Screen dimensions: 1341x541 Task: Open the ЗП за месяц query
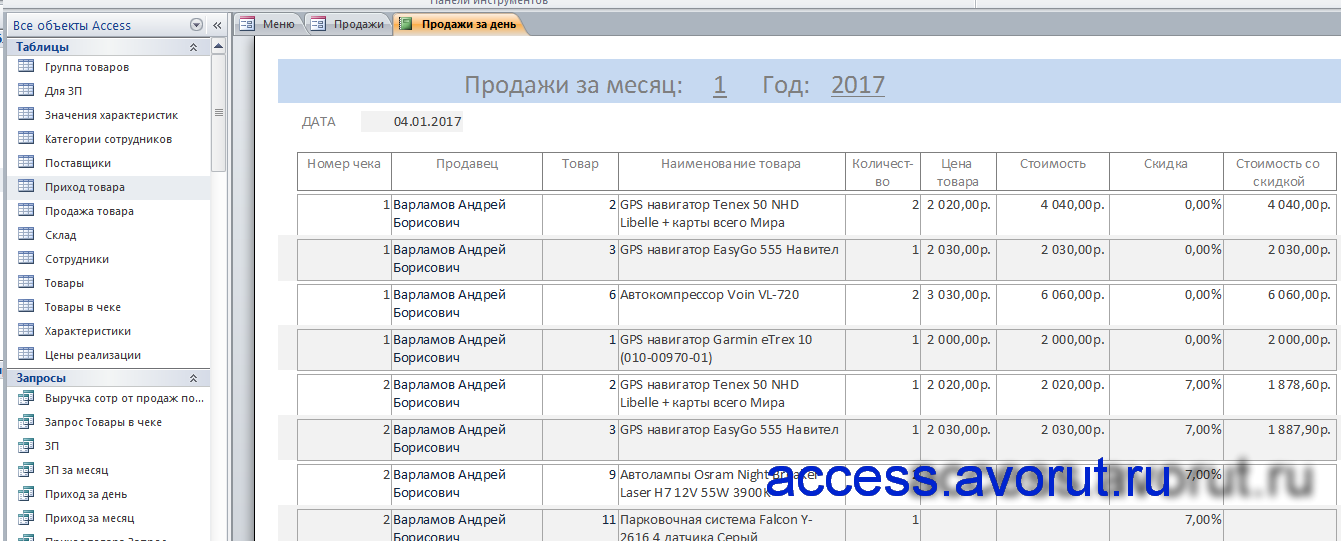tap(77, 470)
